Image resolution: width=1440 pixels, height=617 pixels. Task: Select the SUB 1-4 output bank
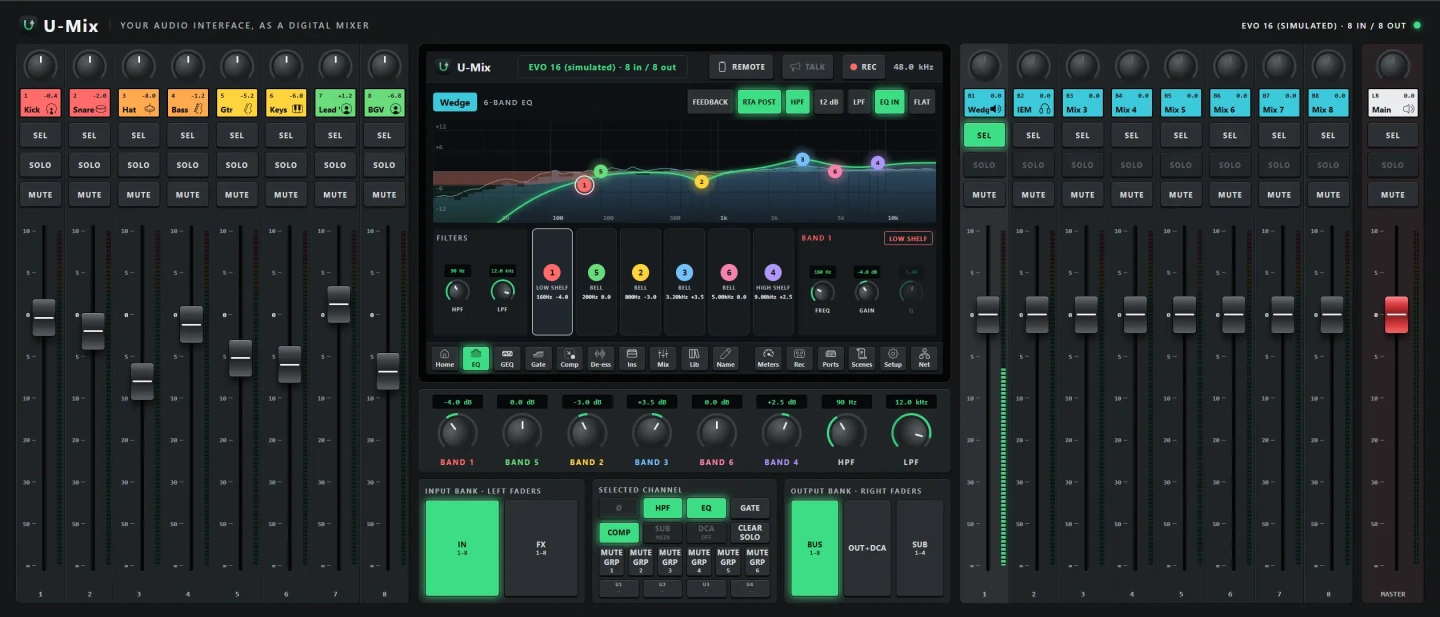click(x=919, y=548)
